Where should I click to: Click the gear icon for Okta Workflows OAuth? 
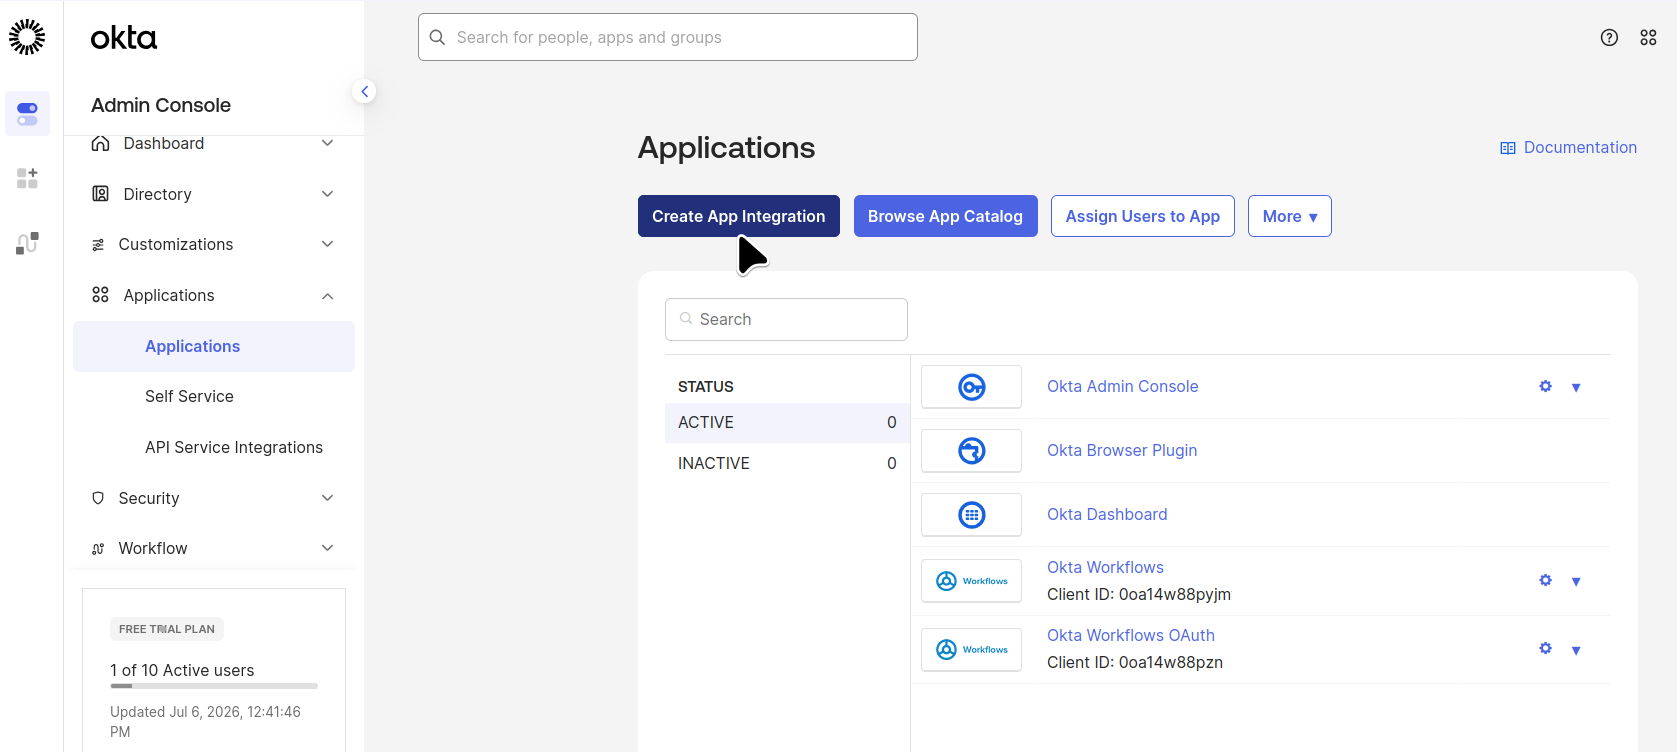click(x=1546, y=648)
